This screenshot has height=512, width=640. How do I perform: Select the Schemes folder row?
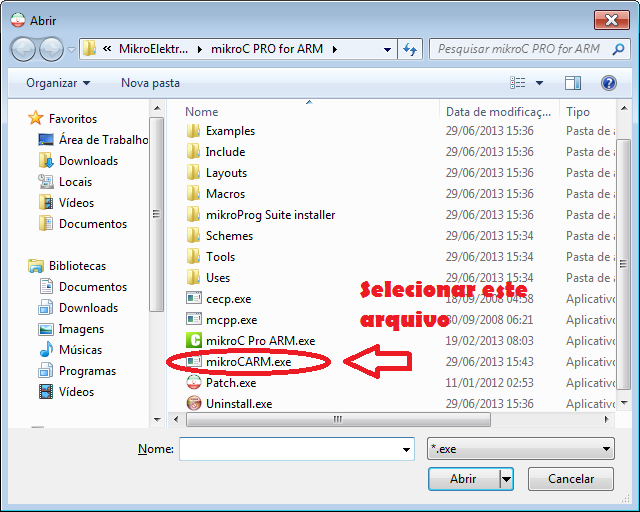click(229, 236)
